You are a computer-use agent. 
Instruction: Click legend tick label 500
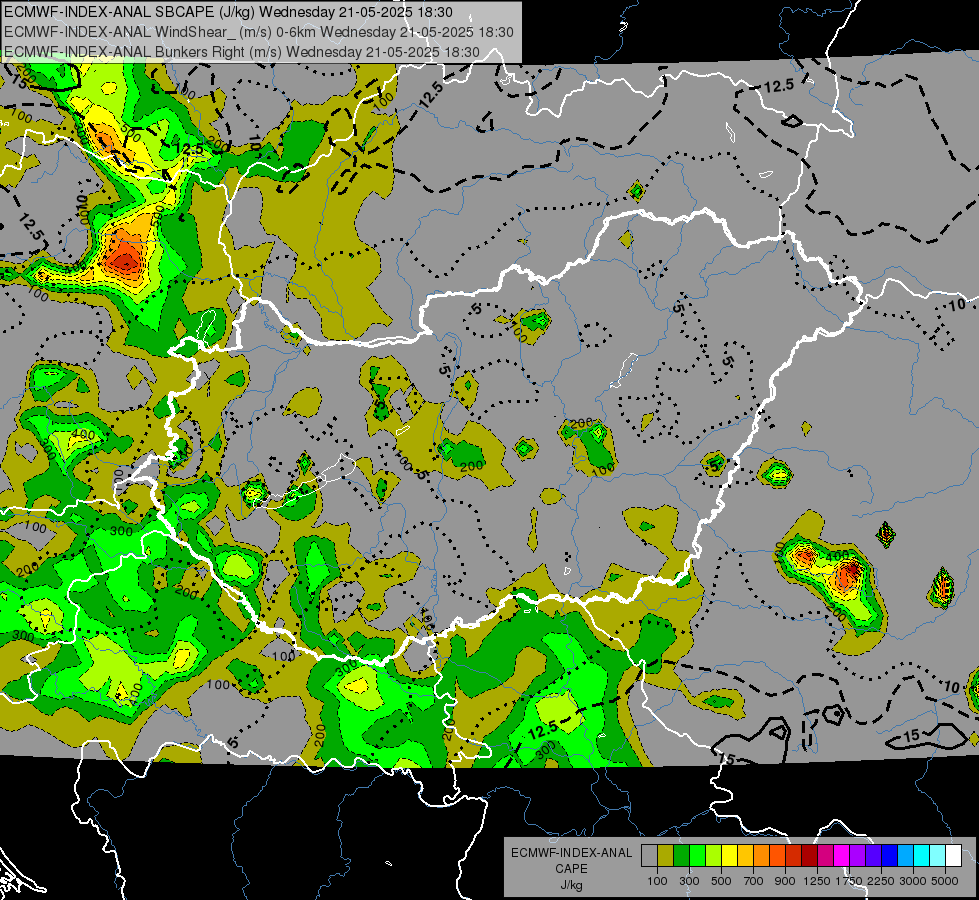click(721, 881)
